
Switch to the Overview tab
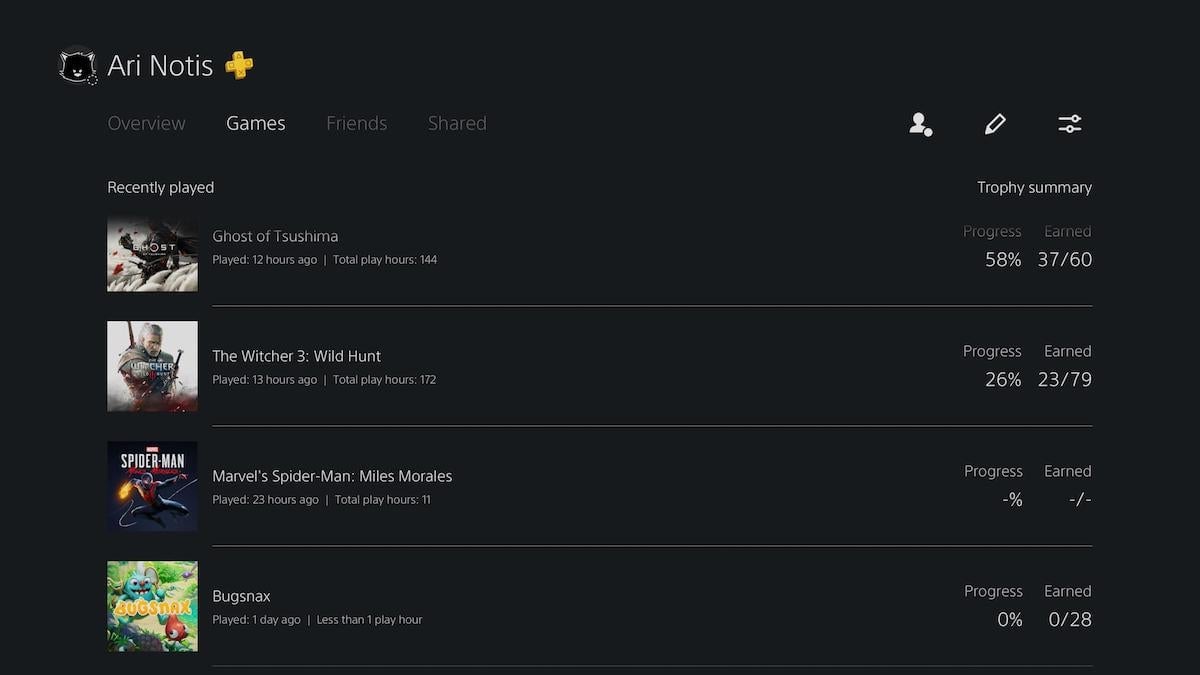coord(146,122)
